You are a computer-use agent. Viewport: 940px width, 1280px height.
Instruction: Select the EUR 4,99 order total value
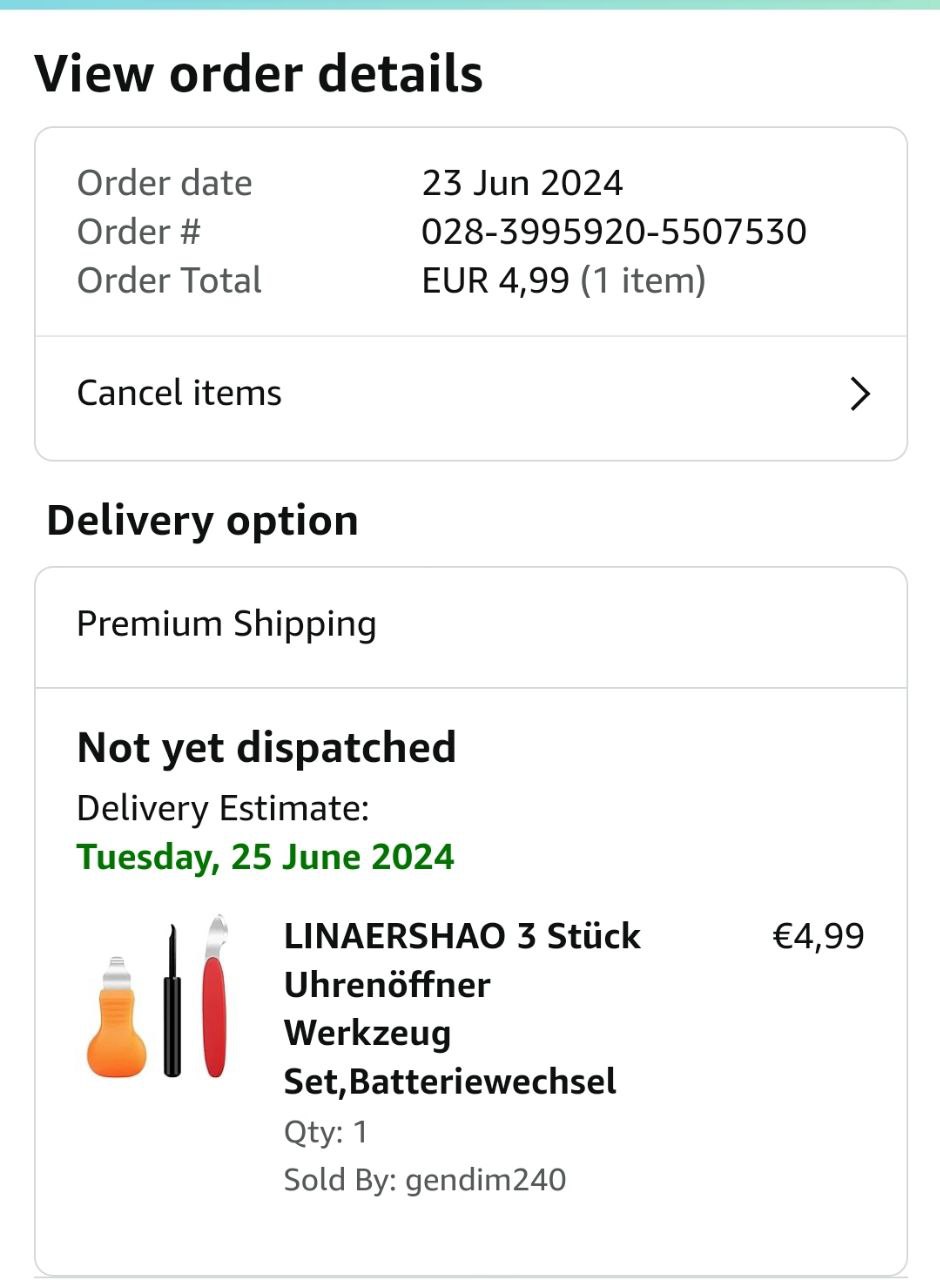pyautogui.click(x=497, y=281)
